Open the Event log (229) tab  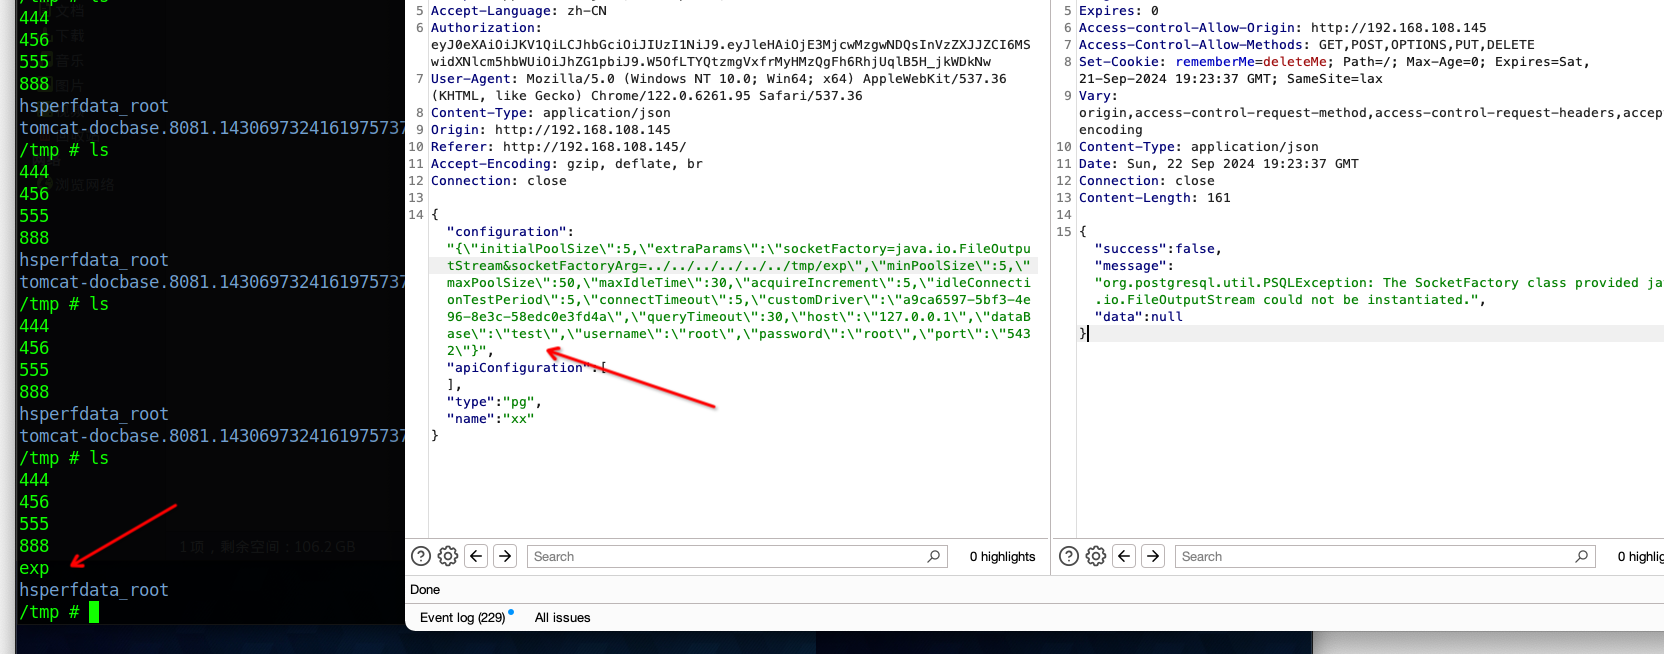(462, 617)
